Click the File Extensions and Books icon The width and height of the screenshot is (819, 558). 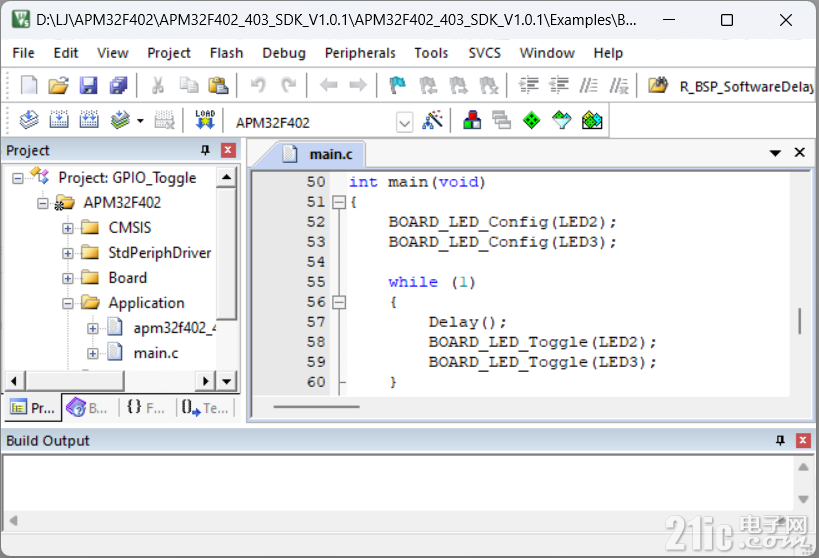pyautogui.click(x=472, y=120)
